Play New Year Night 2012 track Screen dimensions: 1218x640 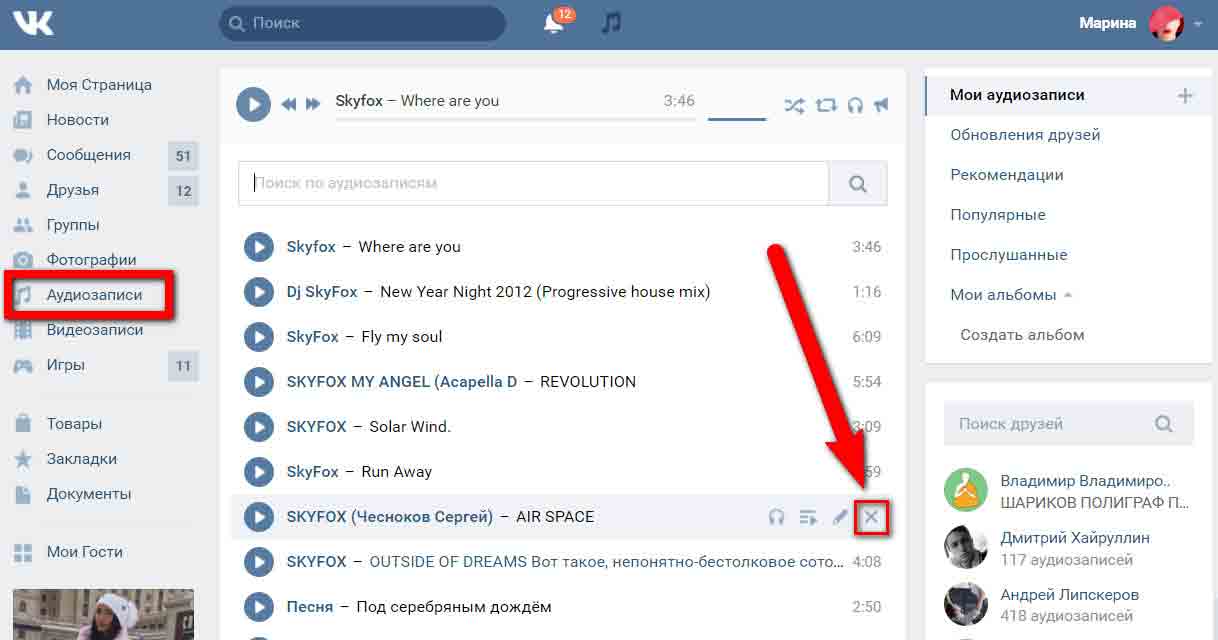point(259,292)
